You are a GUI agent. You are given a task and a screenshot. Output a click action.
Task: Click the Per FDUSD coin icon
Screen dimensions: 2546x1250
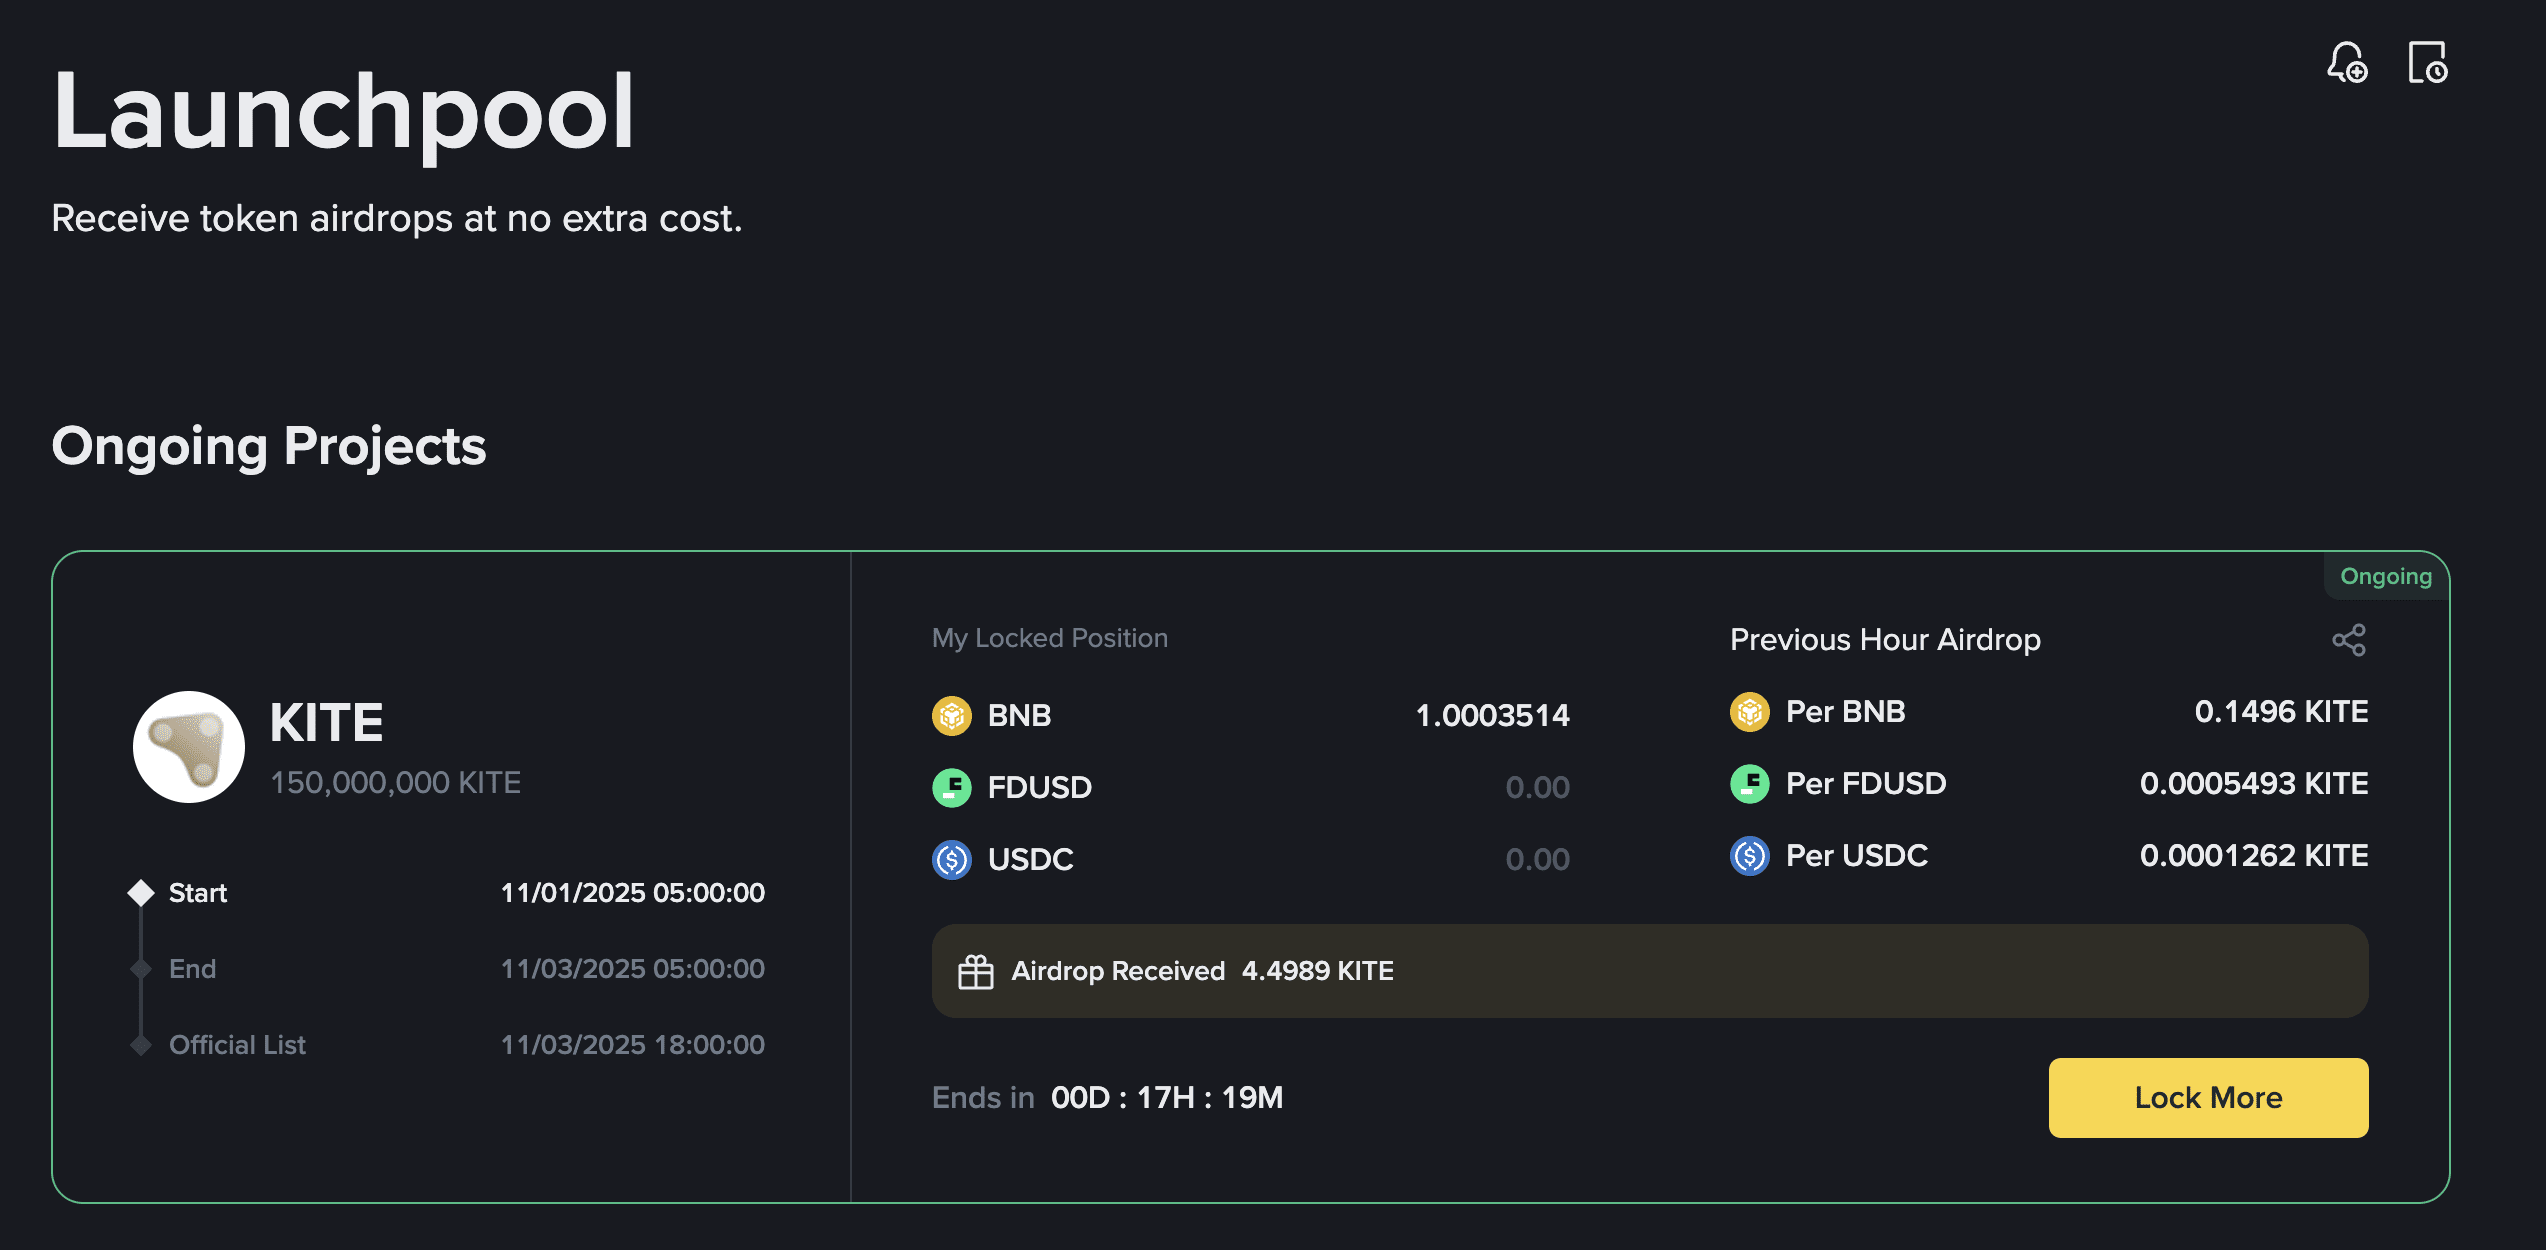(1750, 784)
